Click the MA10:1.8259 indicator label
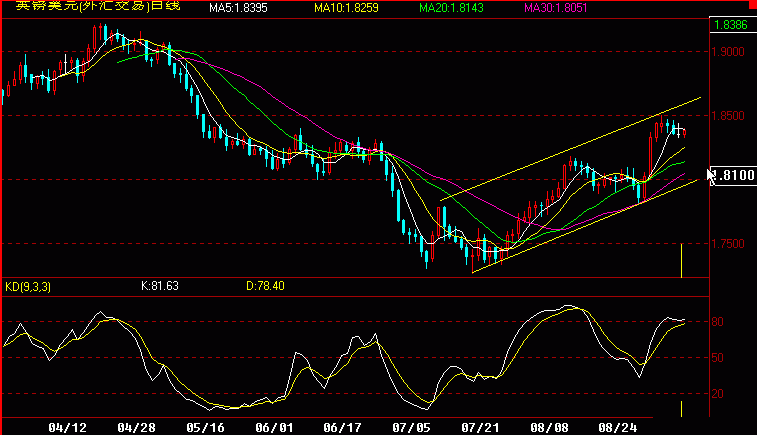 346,8
